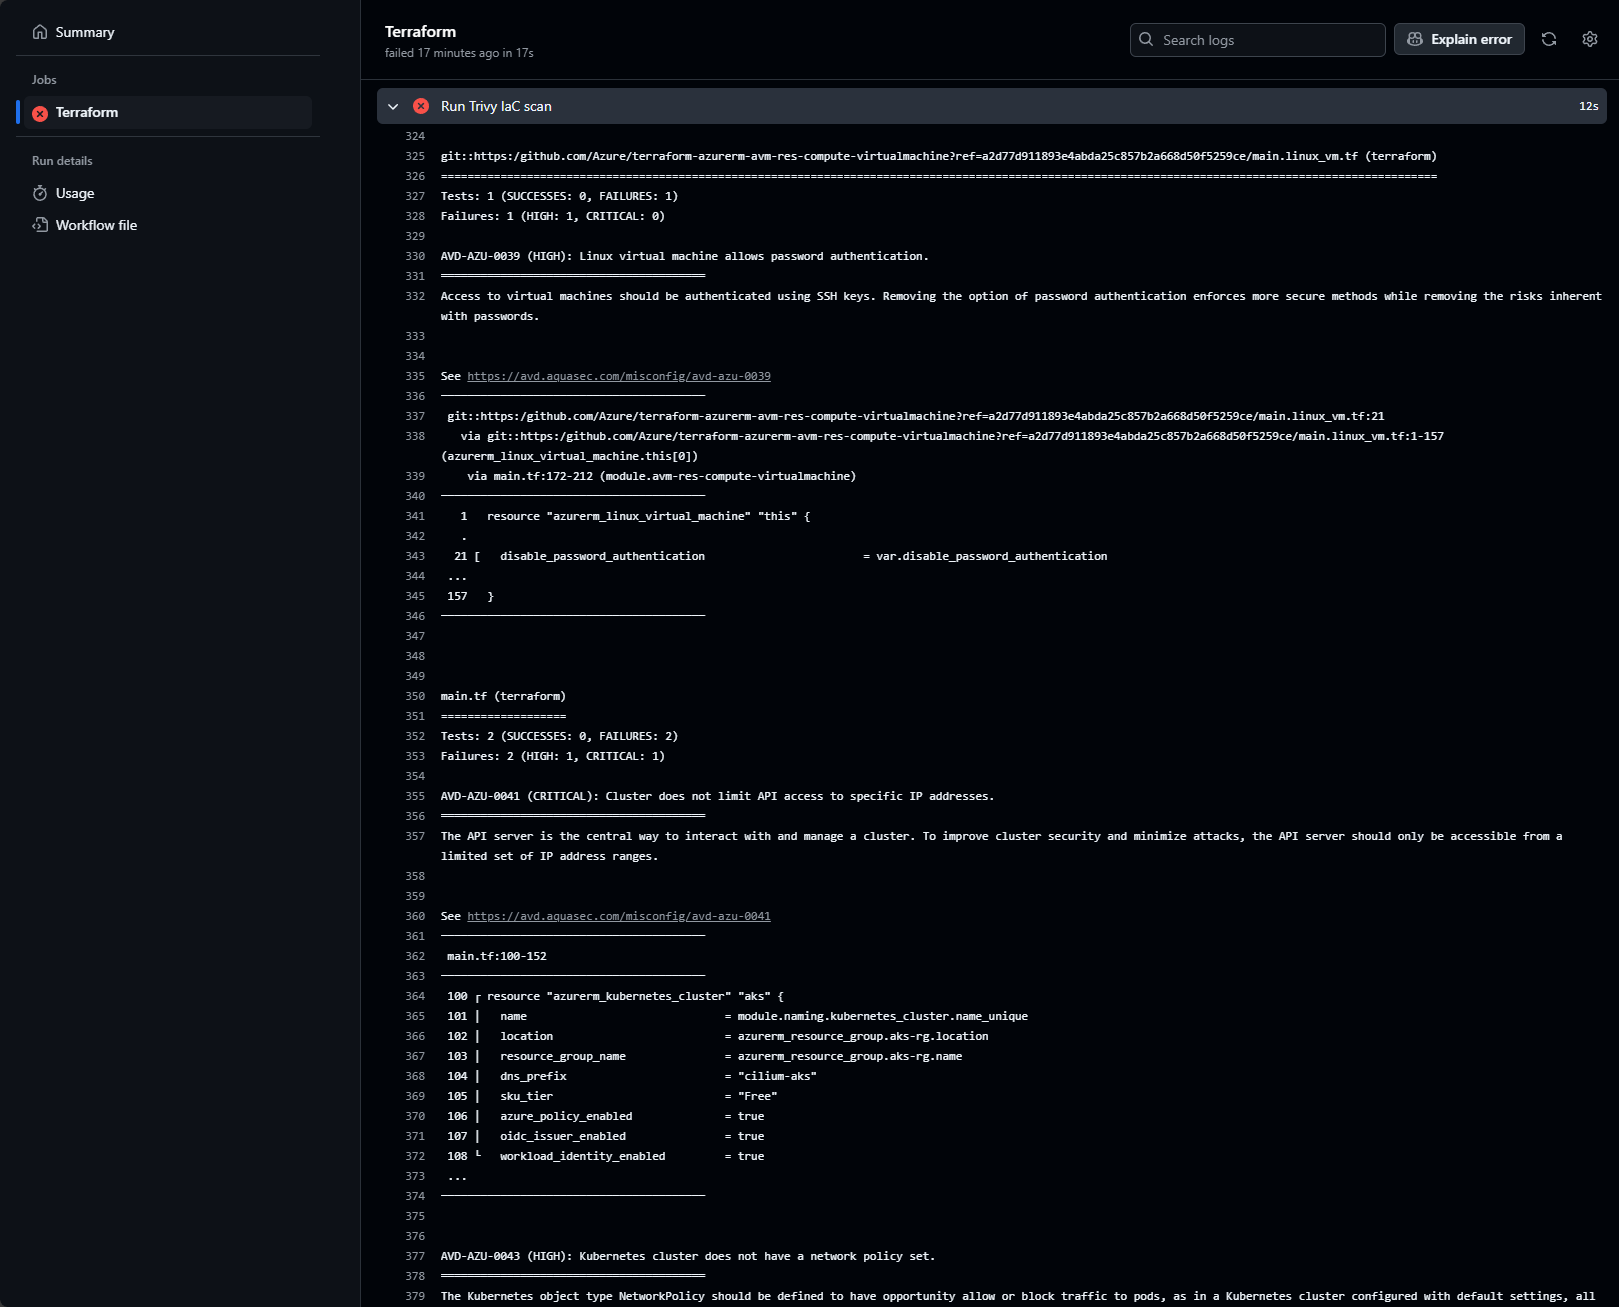The height and width of the screenshot is (1307, 1619).
Task: Open the avd-azu-0039 misconfig link
Action: click(618, 376)
